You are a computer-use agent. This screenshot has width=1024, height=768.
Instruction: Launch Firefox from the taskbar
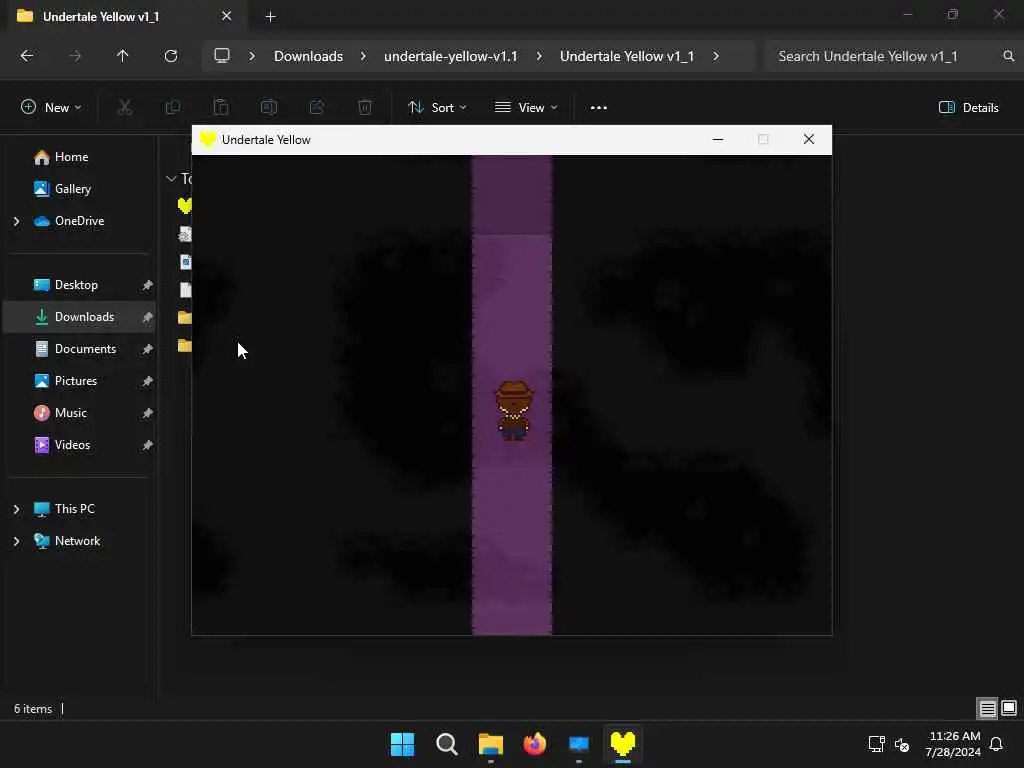pos(535,744)
